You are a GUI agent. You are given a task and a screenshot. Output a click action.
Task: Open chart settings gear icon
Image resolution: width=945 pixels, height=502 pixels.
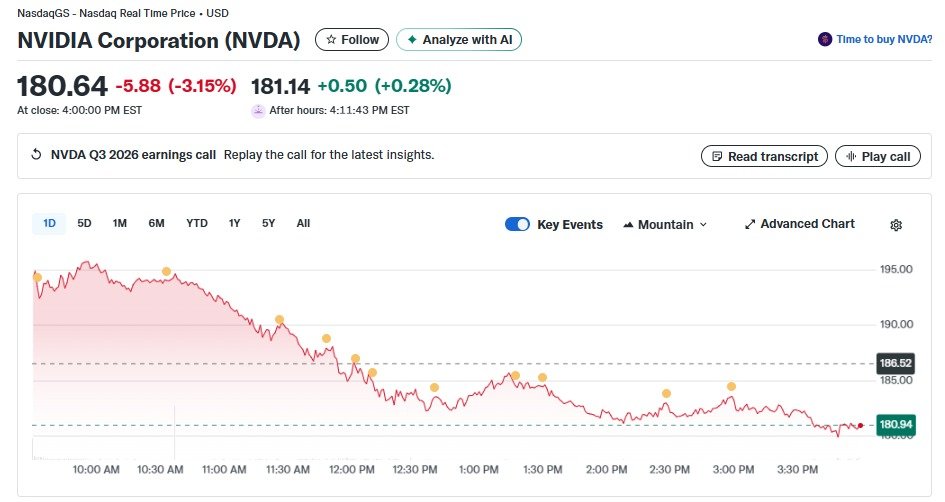pos(896,225)
